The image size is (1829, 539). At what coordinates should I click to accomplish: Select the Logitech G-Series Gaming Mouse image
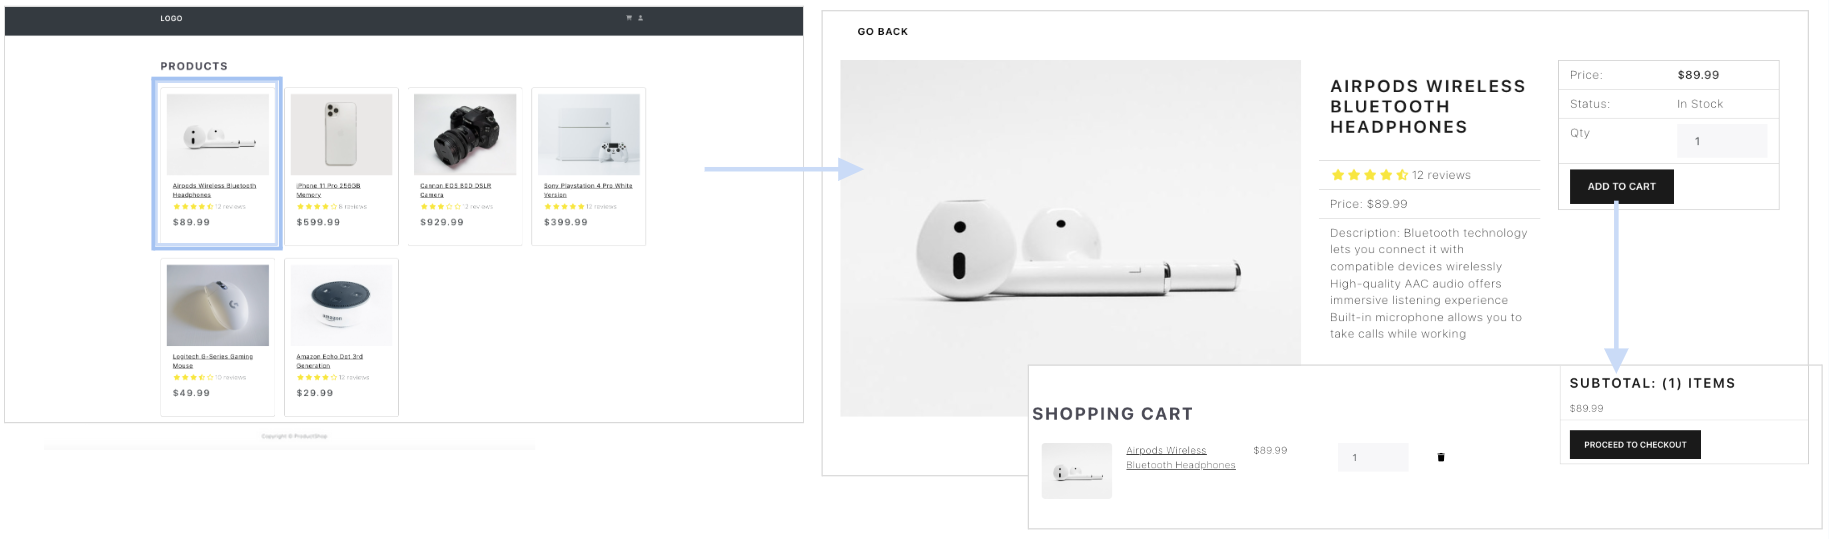tap(217, 305)
